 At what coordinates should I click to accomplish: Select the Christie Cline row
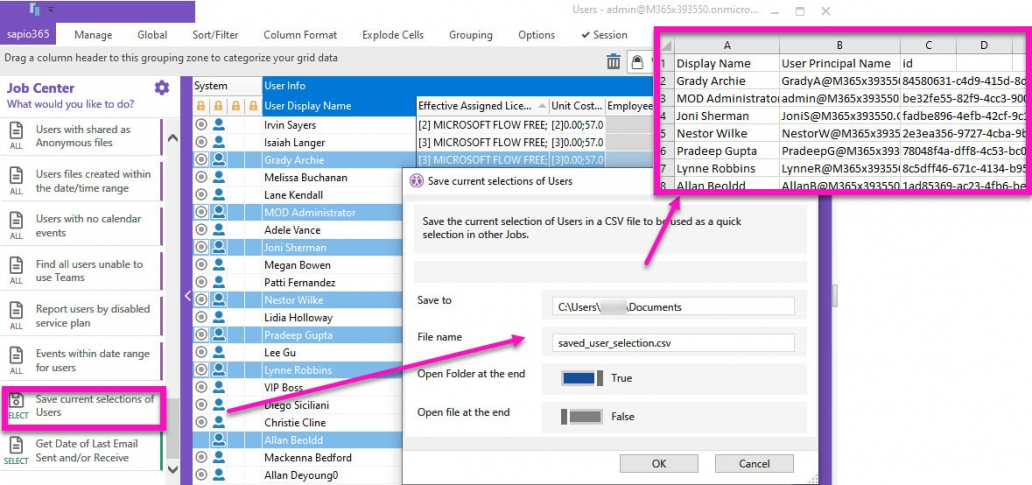297,422
